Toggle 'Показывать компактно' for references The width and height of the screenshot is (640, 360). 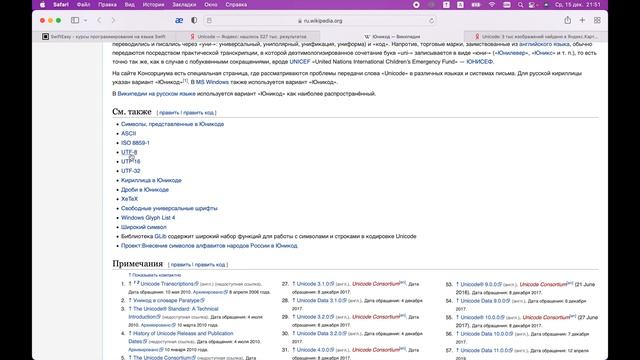point(156,275)
